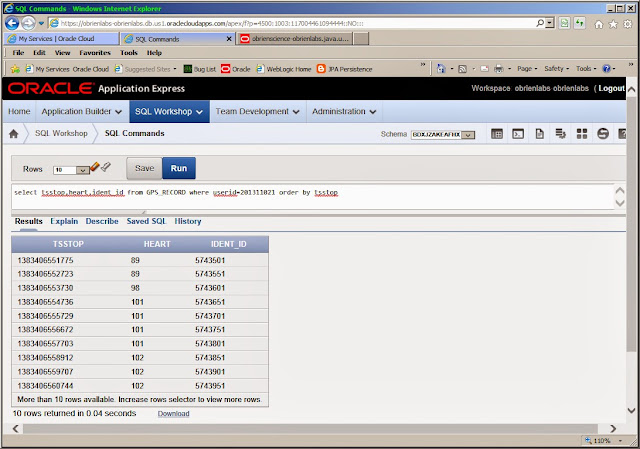Click the Add to Favorites bar star icon
The height and width of the screenshot is (449, 640).
point(15,69)
